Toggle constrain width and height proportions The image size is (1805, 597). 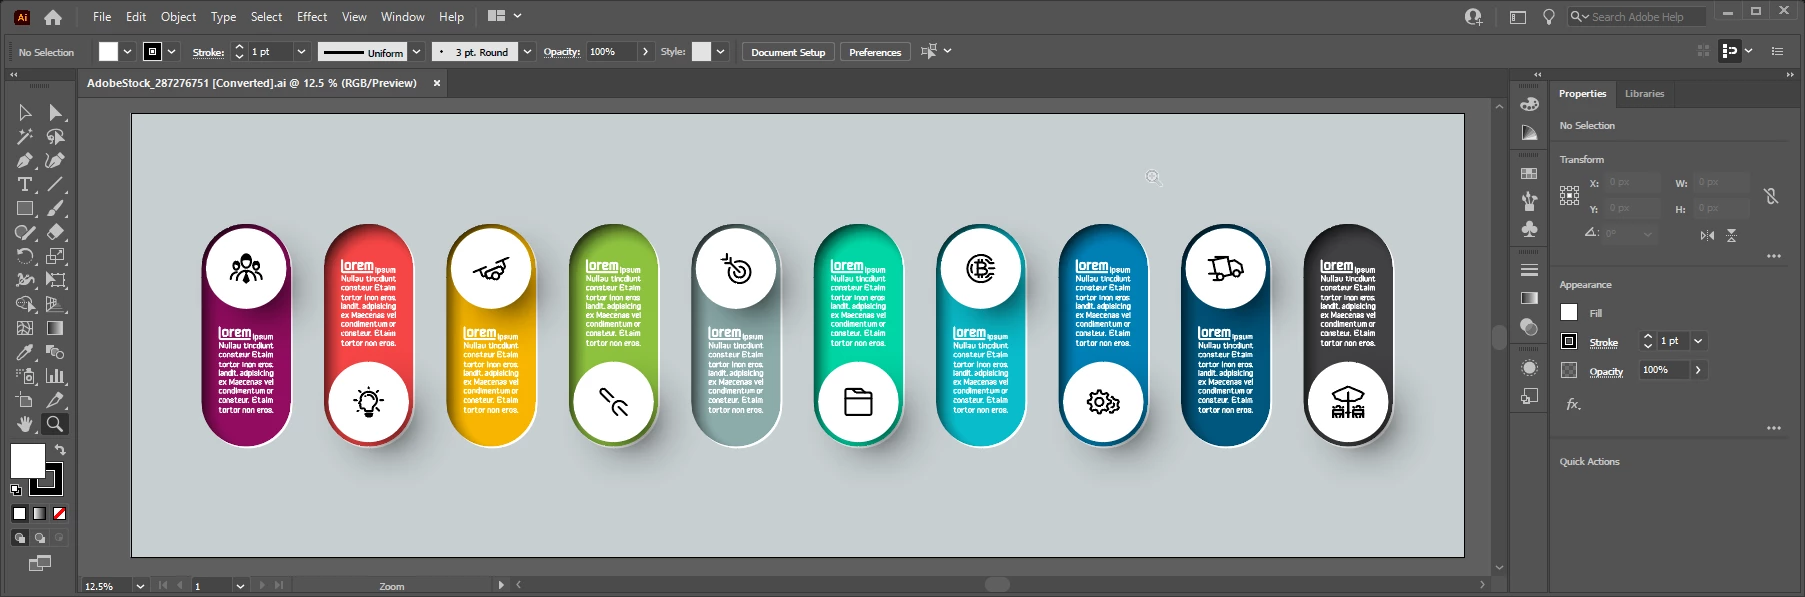(x=1771, y=196)
